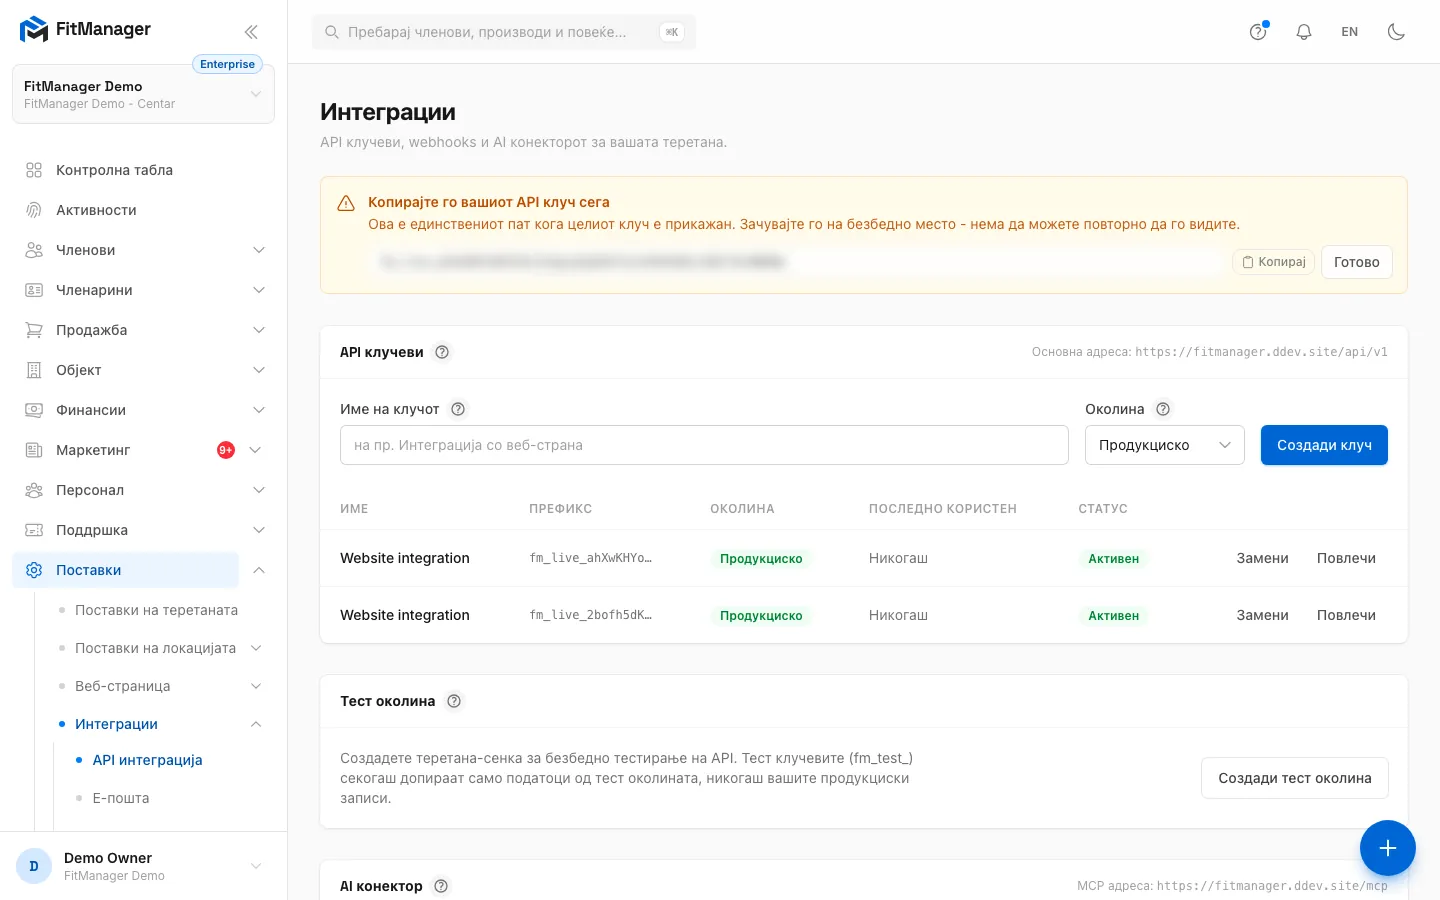Click help icon beside Име на клучот

pyautogui.click(x=458, y=409)
